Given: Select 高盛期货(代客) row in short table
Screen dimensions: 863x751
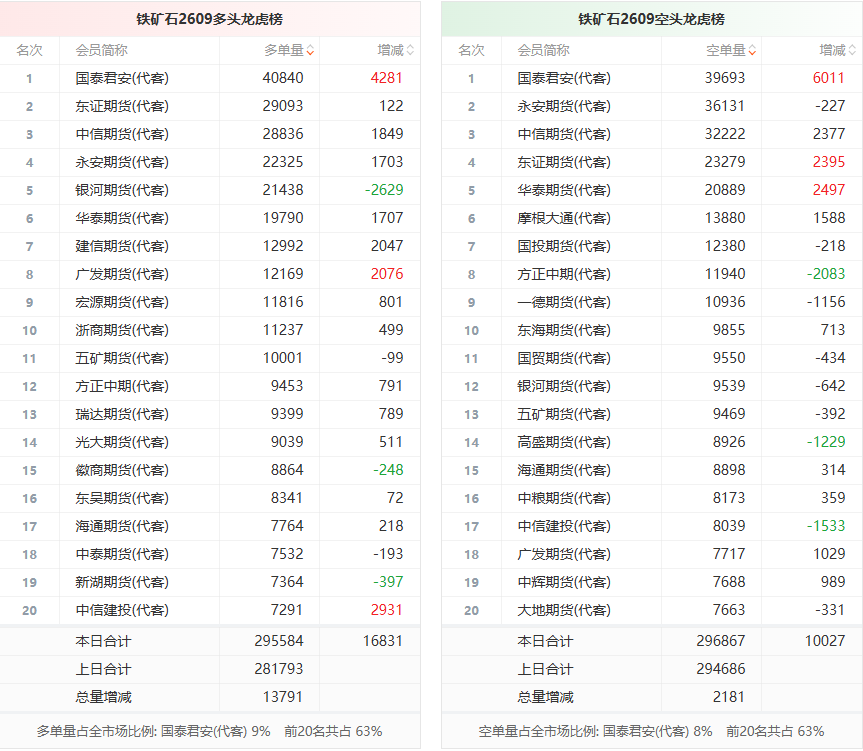Looking at the screenshot, I should click(651, 442).
